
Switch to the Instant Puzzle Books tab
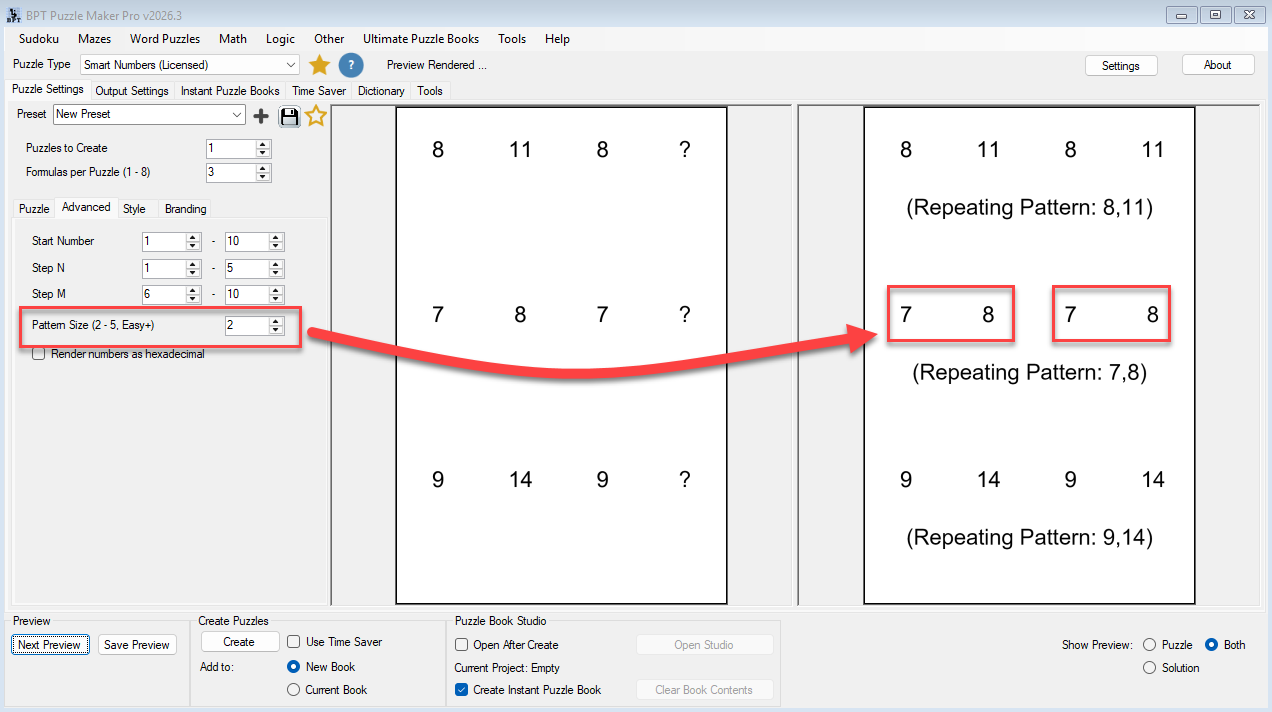coord(230,91)
